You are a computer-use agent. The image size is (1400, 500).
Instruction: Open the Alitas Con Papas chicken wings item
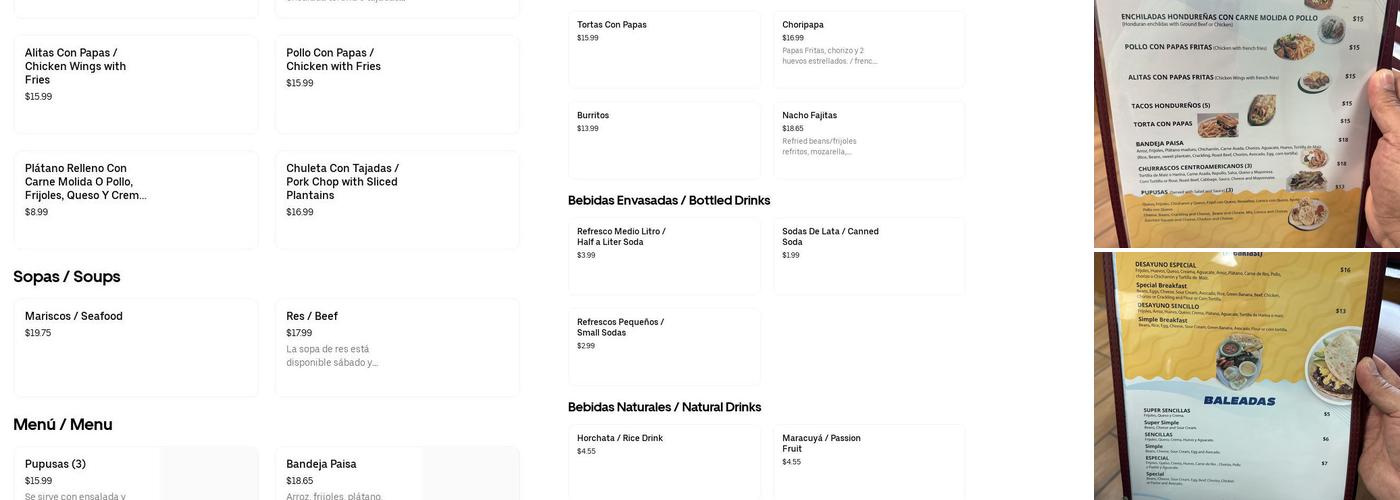(135, 84)
